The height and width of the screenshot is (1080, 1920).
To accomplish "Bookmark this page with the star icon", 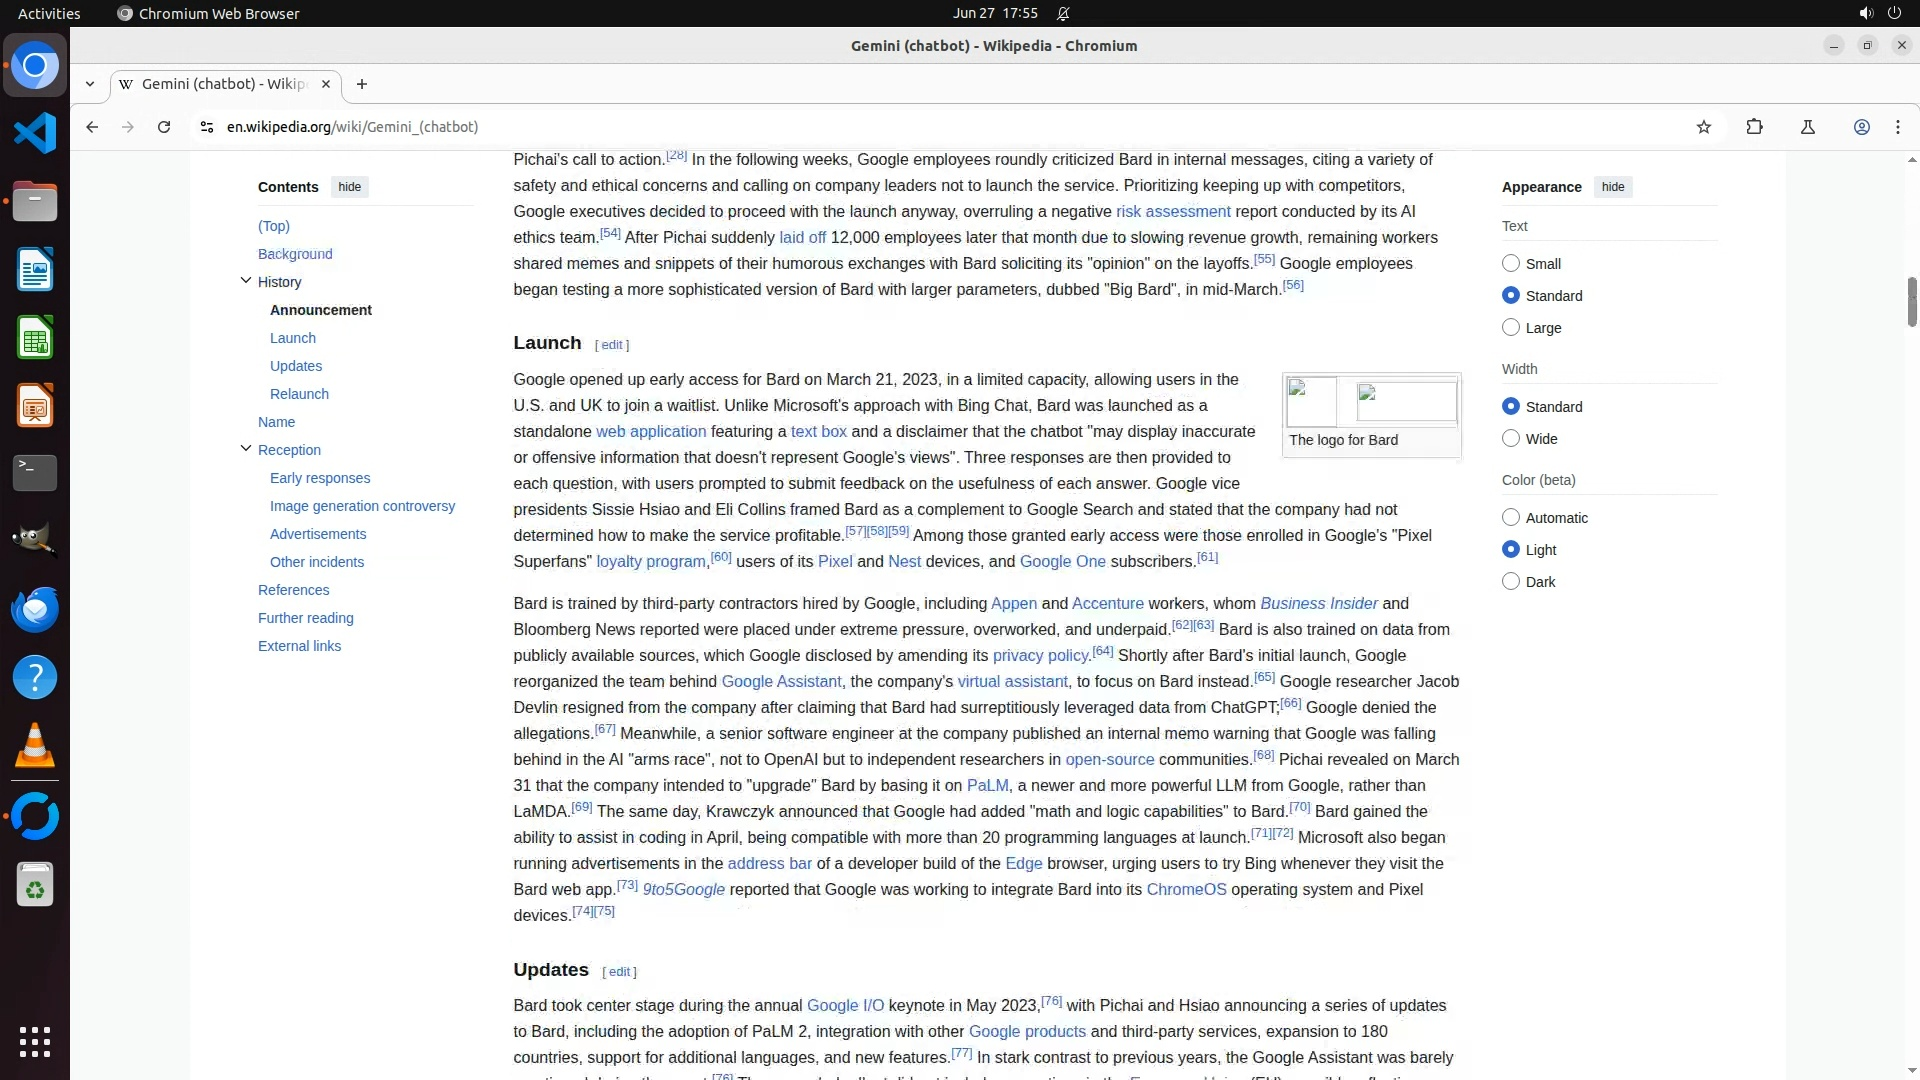I will pos(1704,127).
